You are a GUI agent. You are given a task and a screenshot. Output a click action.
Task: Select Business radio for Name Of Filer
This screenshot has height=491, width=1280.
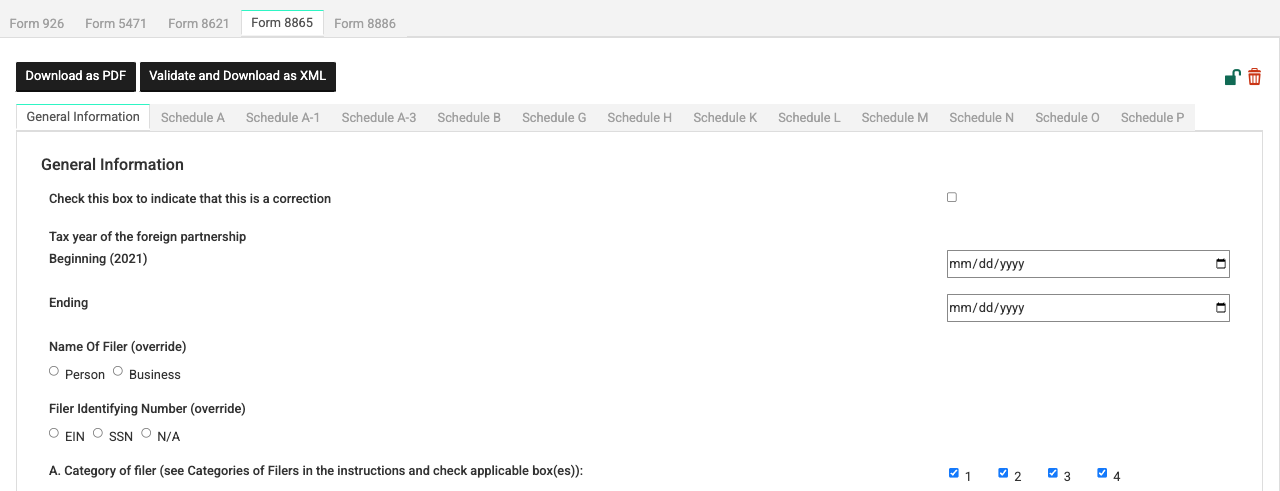click(x=118, y=371)
